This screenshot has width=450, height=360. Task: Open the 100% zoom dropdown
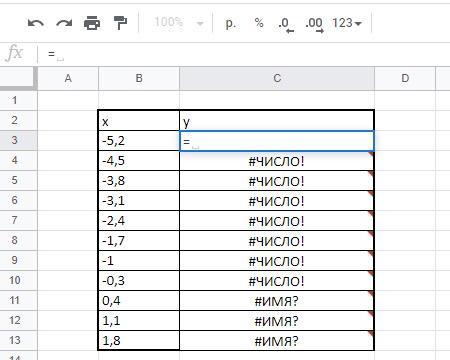[x=179, y=23]
